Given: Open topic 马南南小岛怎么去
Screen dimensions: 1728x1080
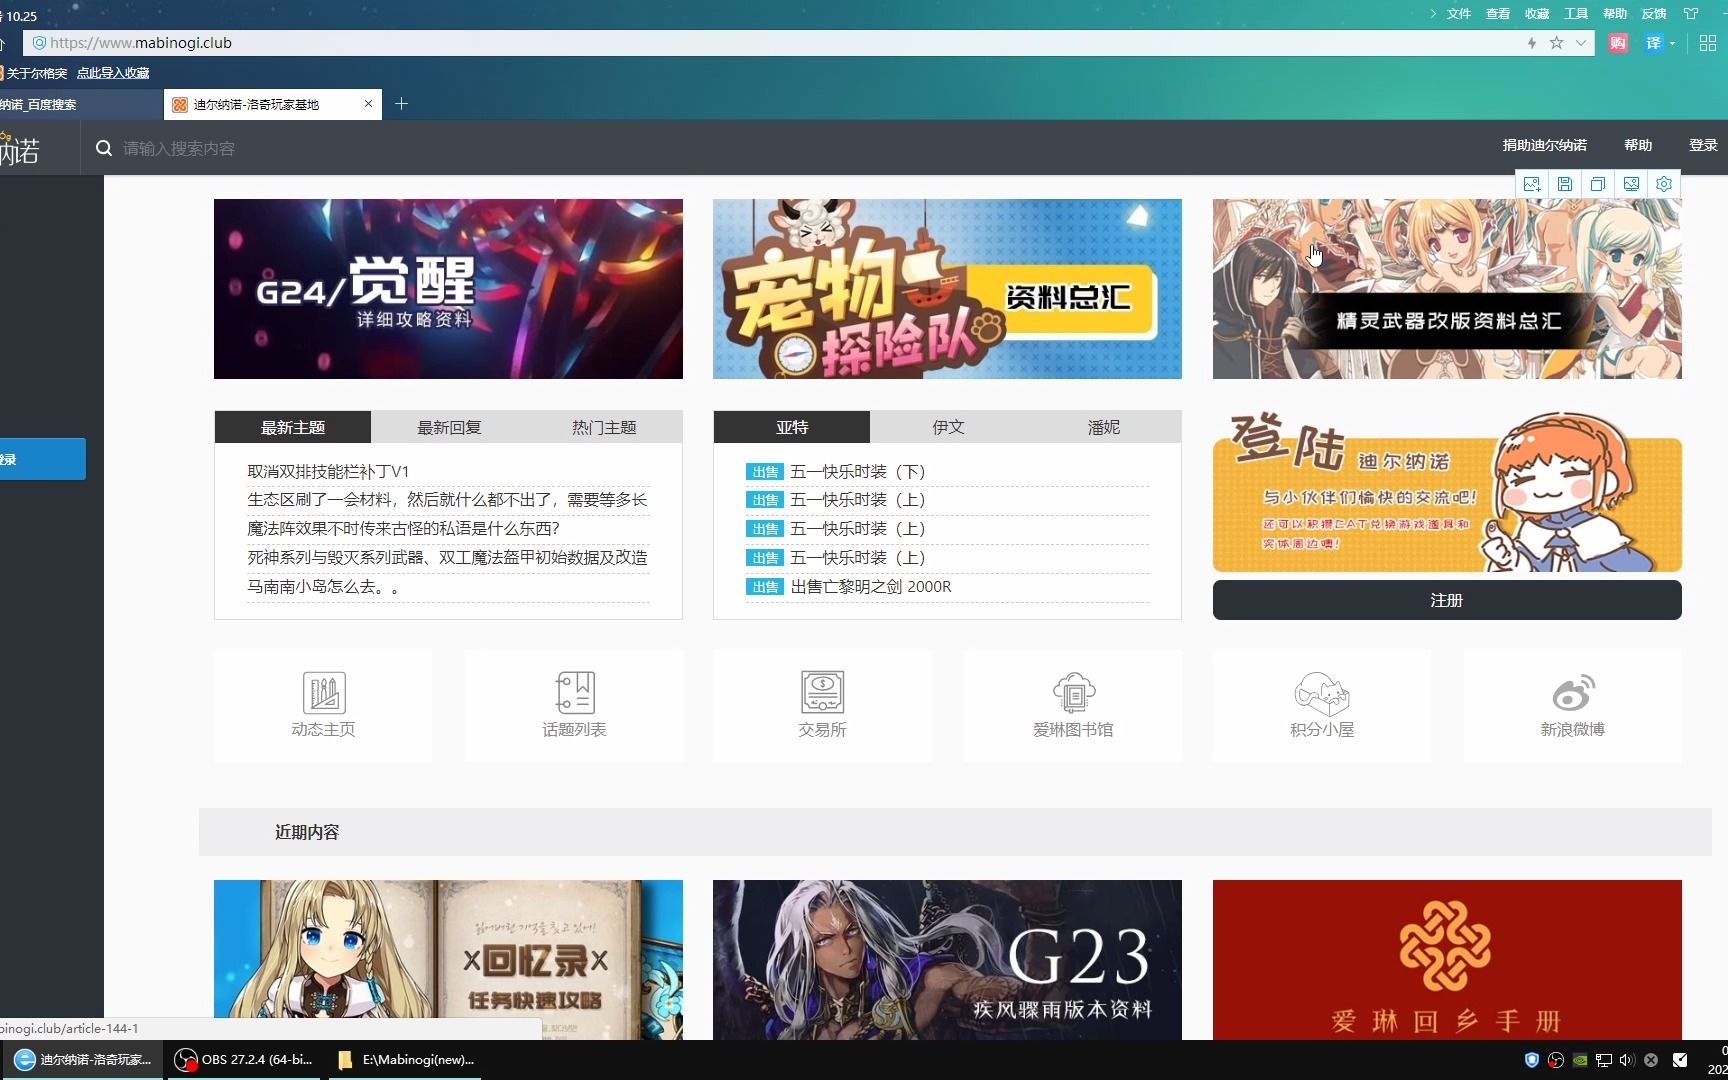Looking at the screenshot, I should [324, 586].
